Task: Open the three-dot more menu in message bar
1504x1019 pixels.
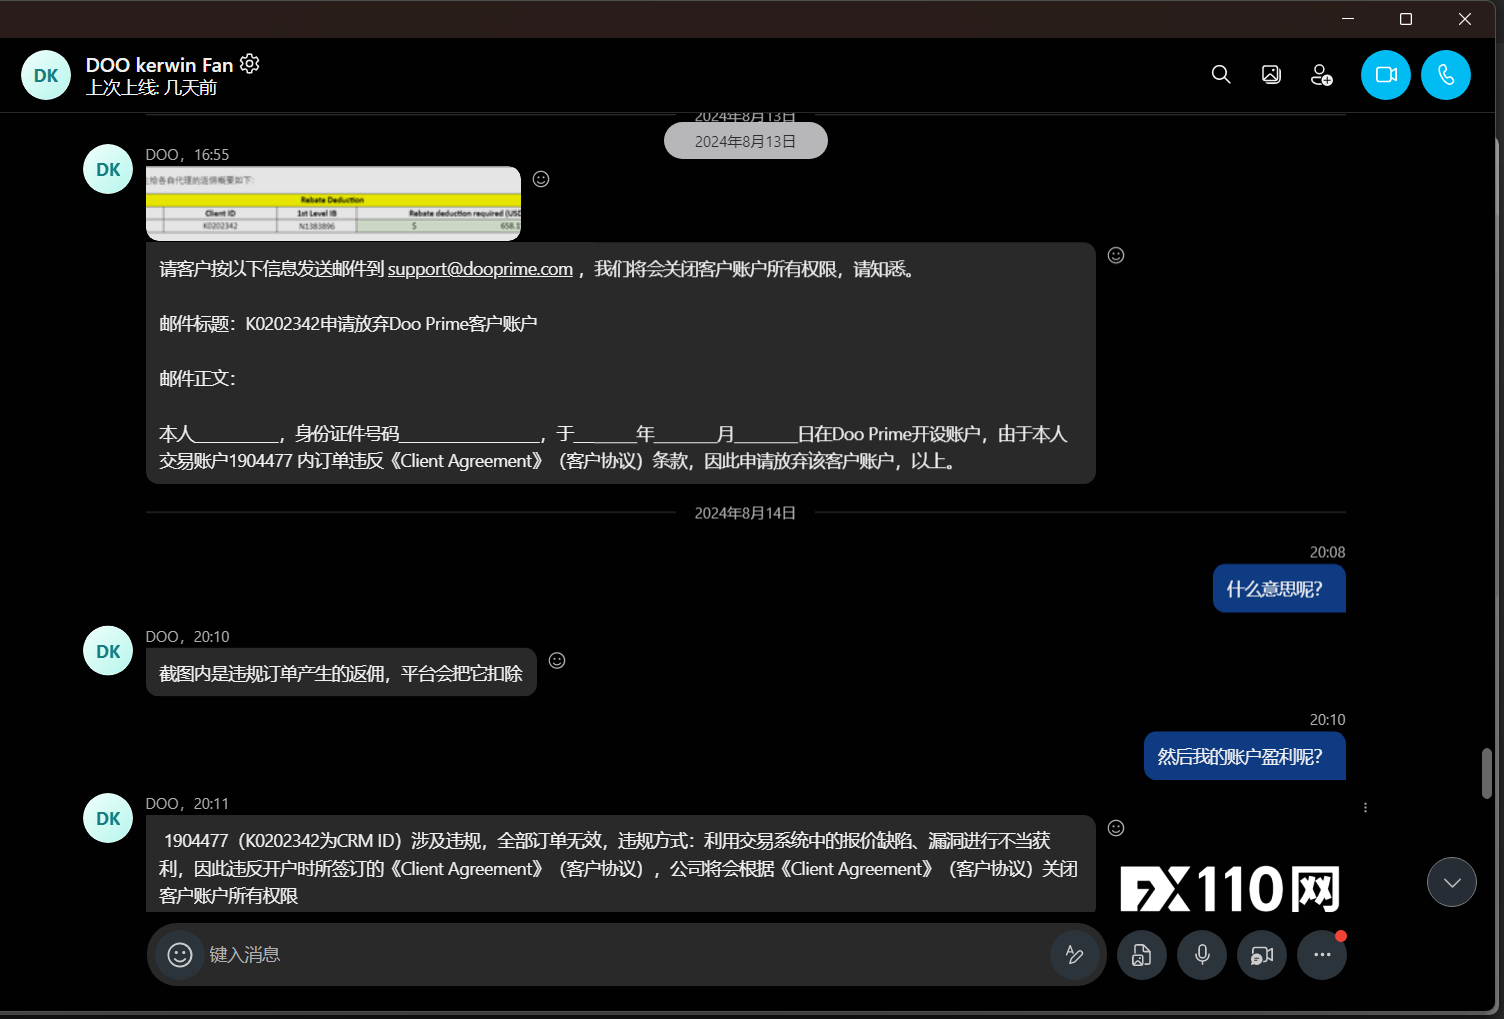Action: pyautogui.click(x=1322, y=955)
